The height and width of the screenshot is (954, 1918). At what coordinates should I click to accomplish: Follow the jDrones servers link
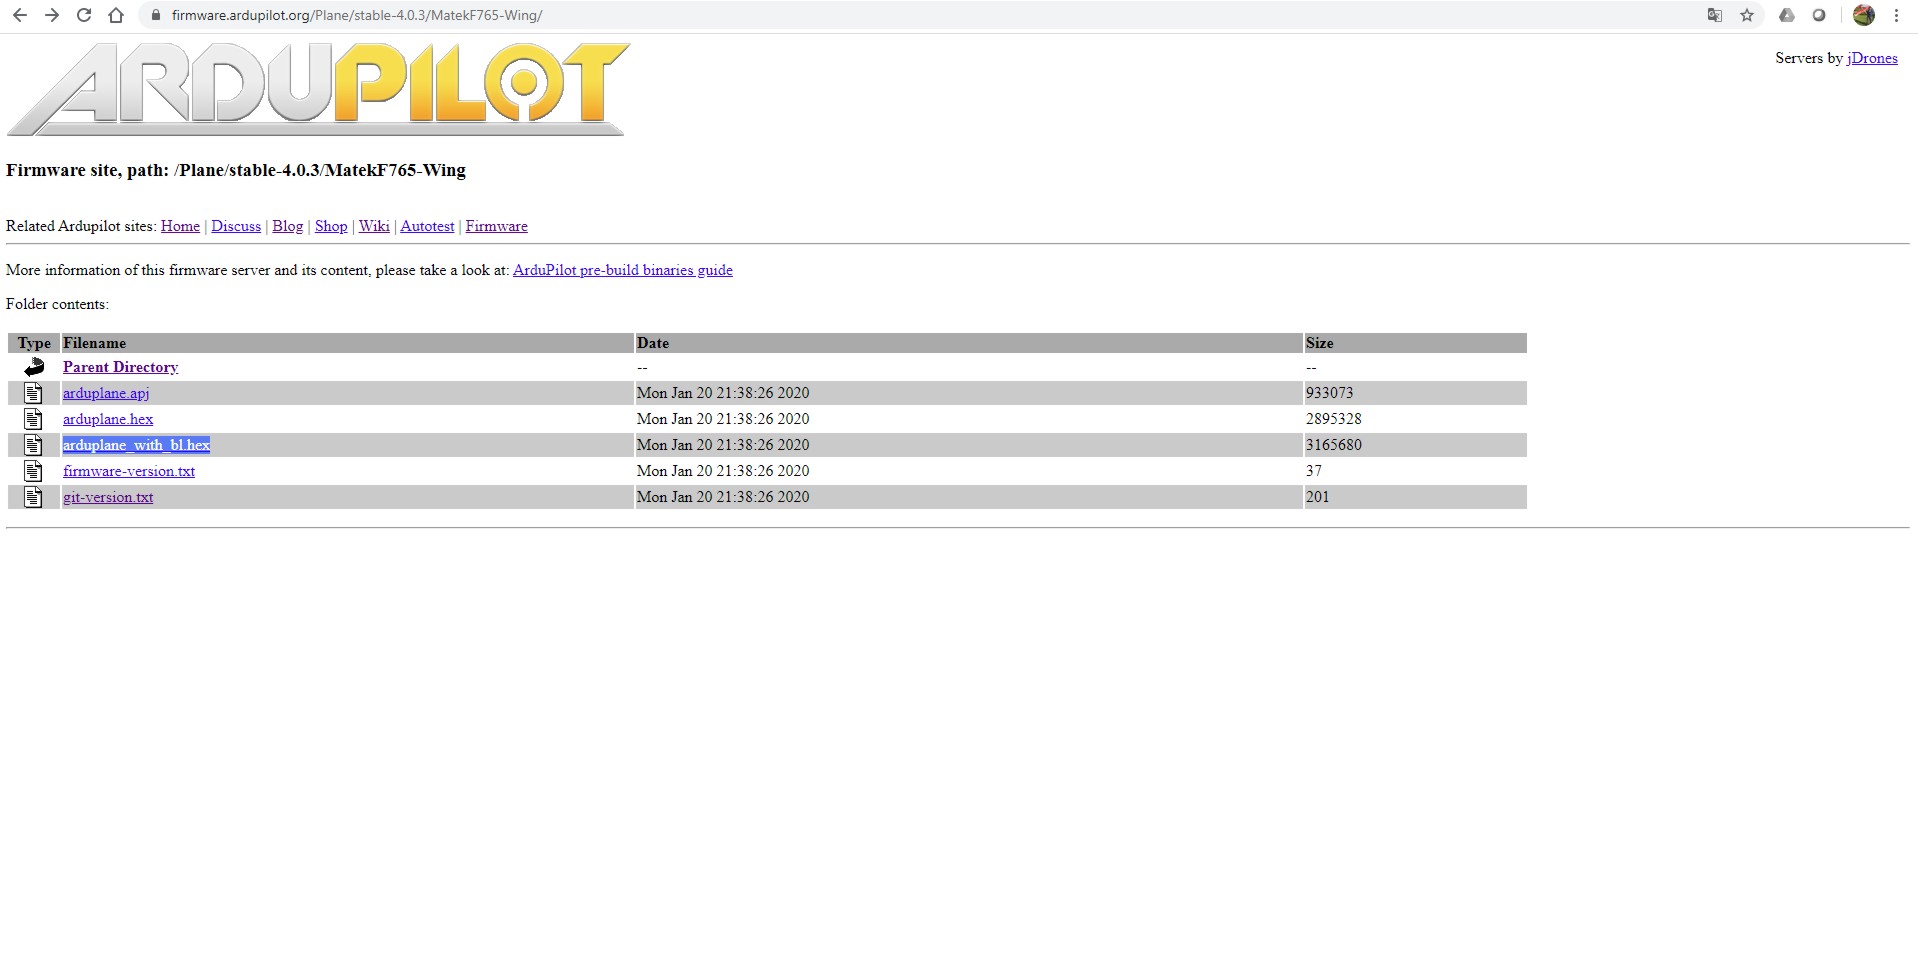(1871, 58)
